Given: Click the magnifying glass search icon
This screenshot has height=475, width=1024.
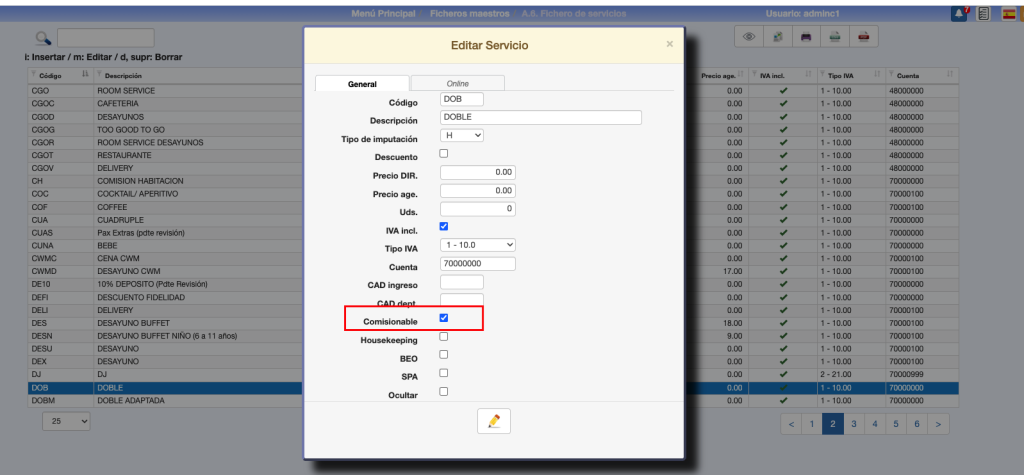Looking at the screenshot, I should tap(43, 38).
